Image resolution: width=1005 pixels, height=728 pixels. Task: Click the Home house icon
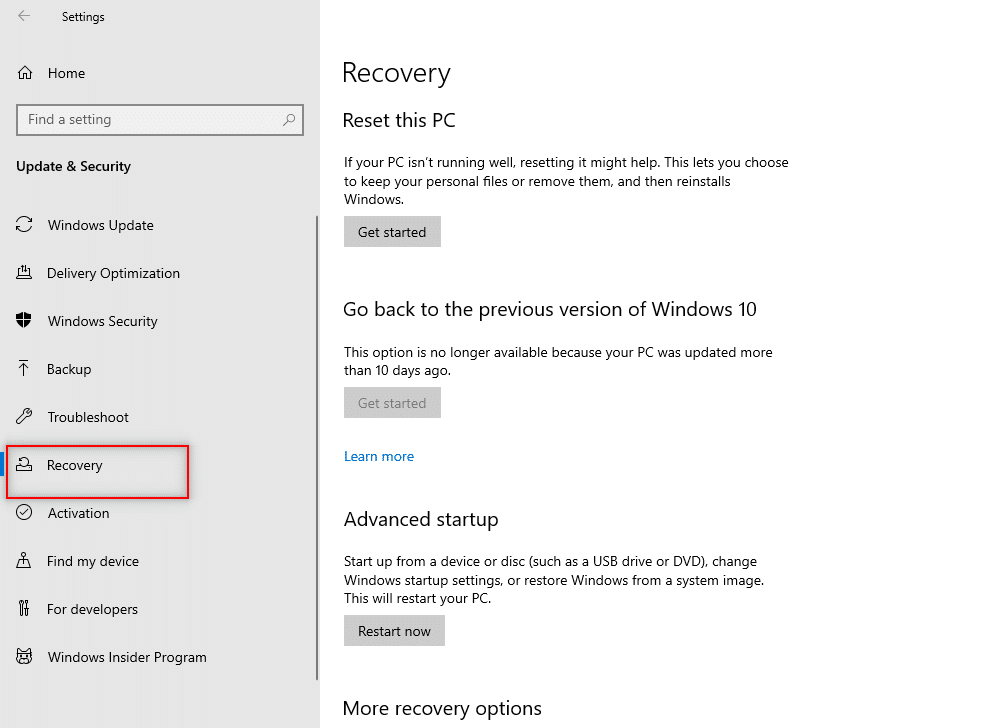coord(24,73)
